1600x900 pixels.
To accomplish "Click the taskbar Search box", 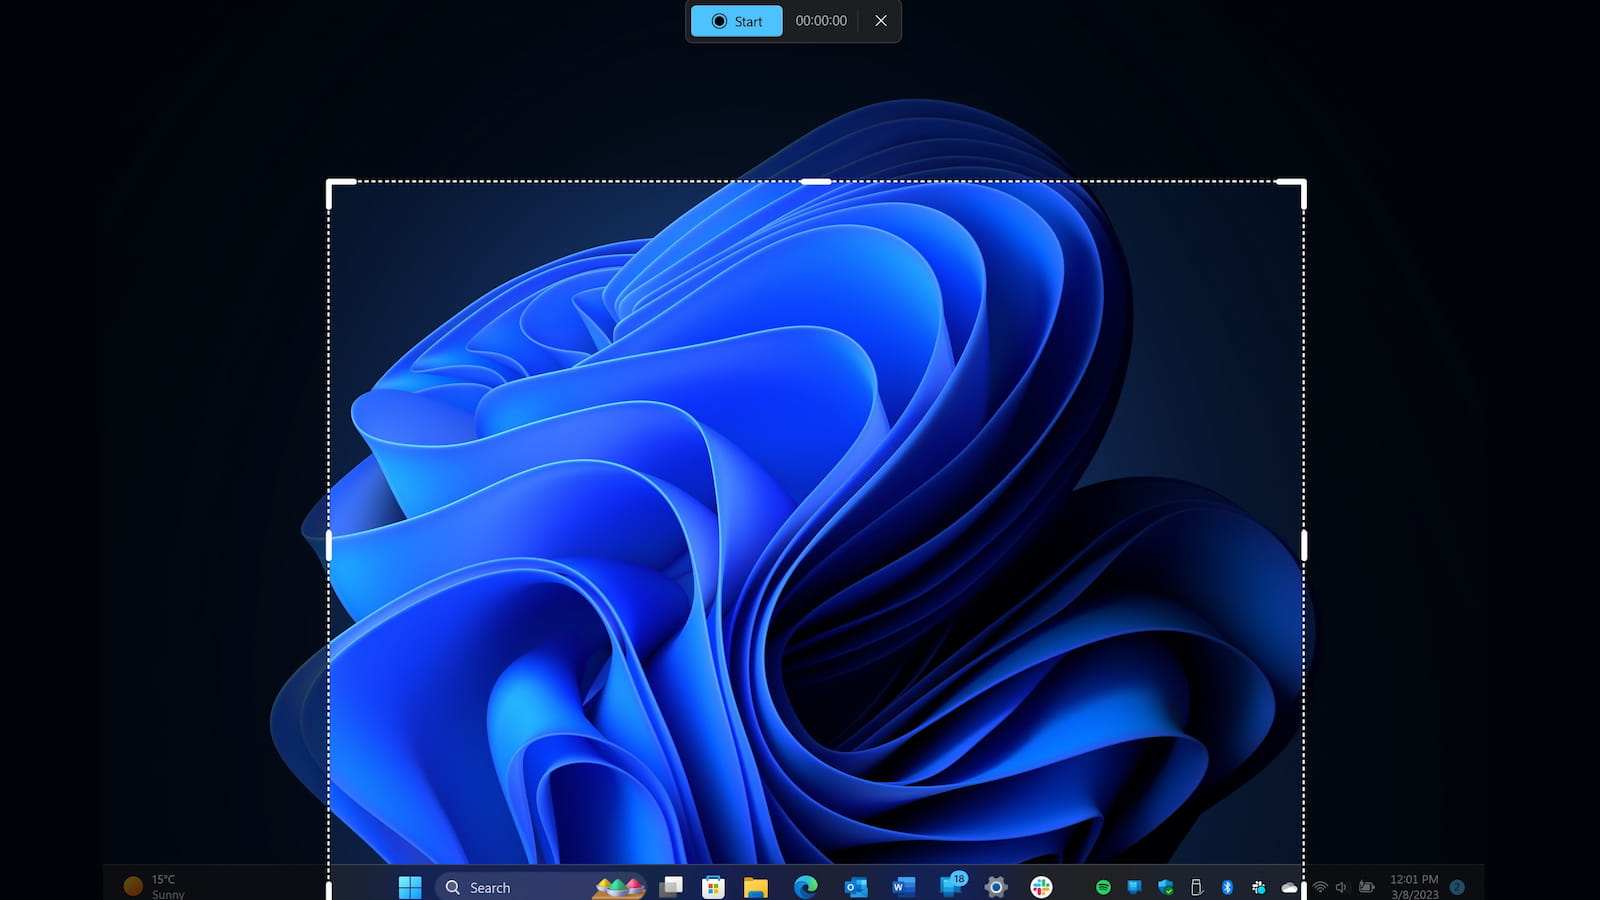I will (x=541, y=887).
